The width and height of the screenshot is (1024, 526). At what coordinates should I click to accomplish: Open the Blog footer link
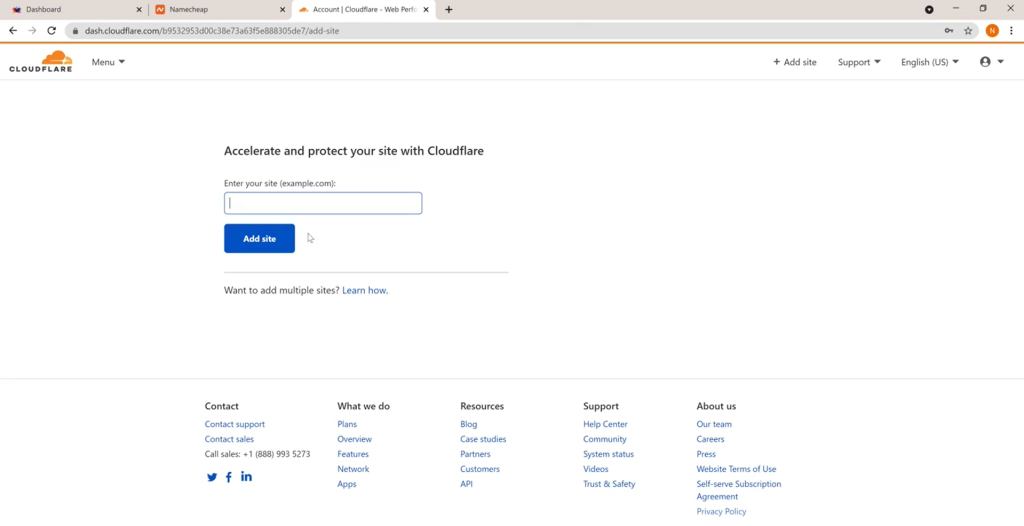pos(468,424)
